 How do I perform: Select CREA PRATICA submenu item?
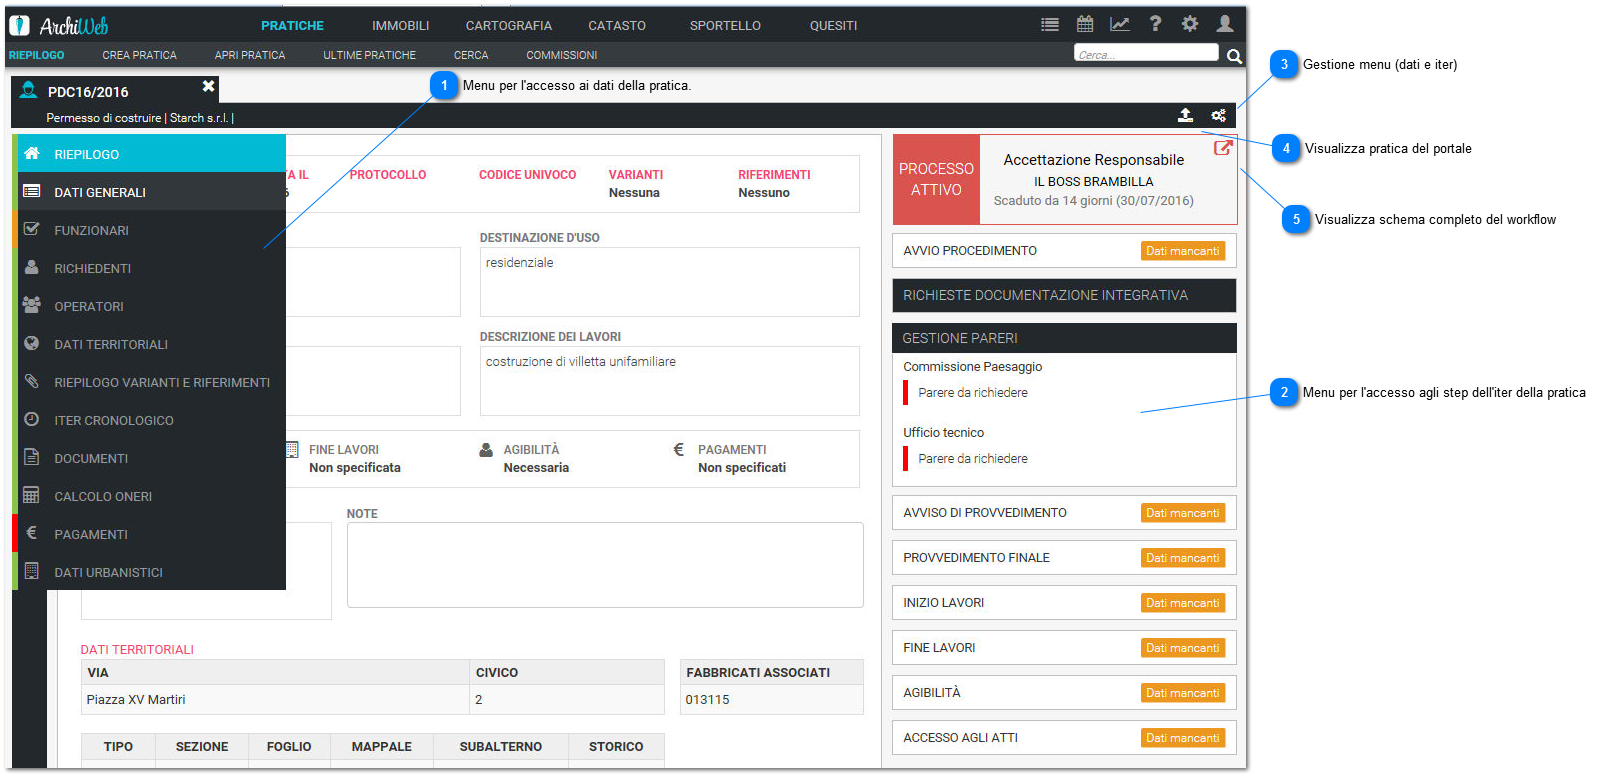139,55
